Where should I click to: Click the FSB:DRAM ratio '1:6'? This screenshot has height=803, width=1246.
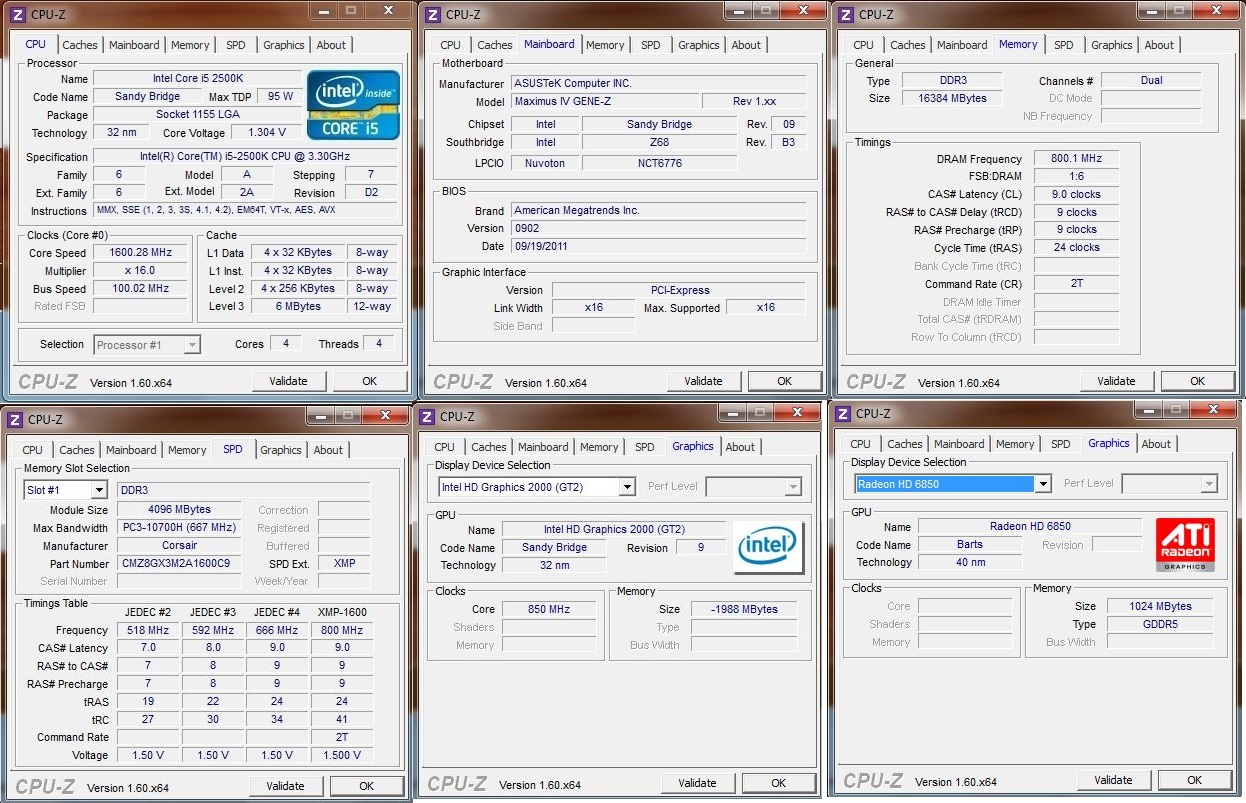[1076, 177]
